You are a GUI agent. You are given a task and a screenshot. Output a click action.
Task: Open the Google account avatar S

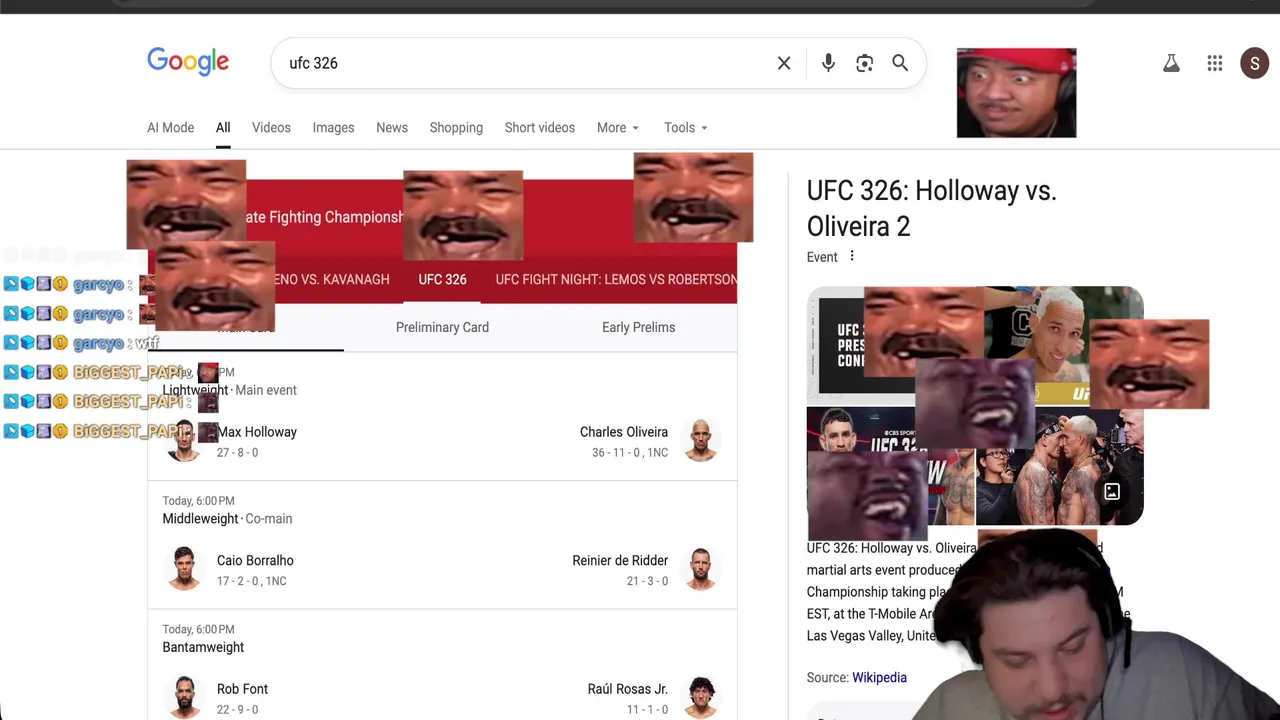[1254, 63]
